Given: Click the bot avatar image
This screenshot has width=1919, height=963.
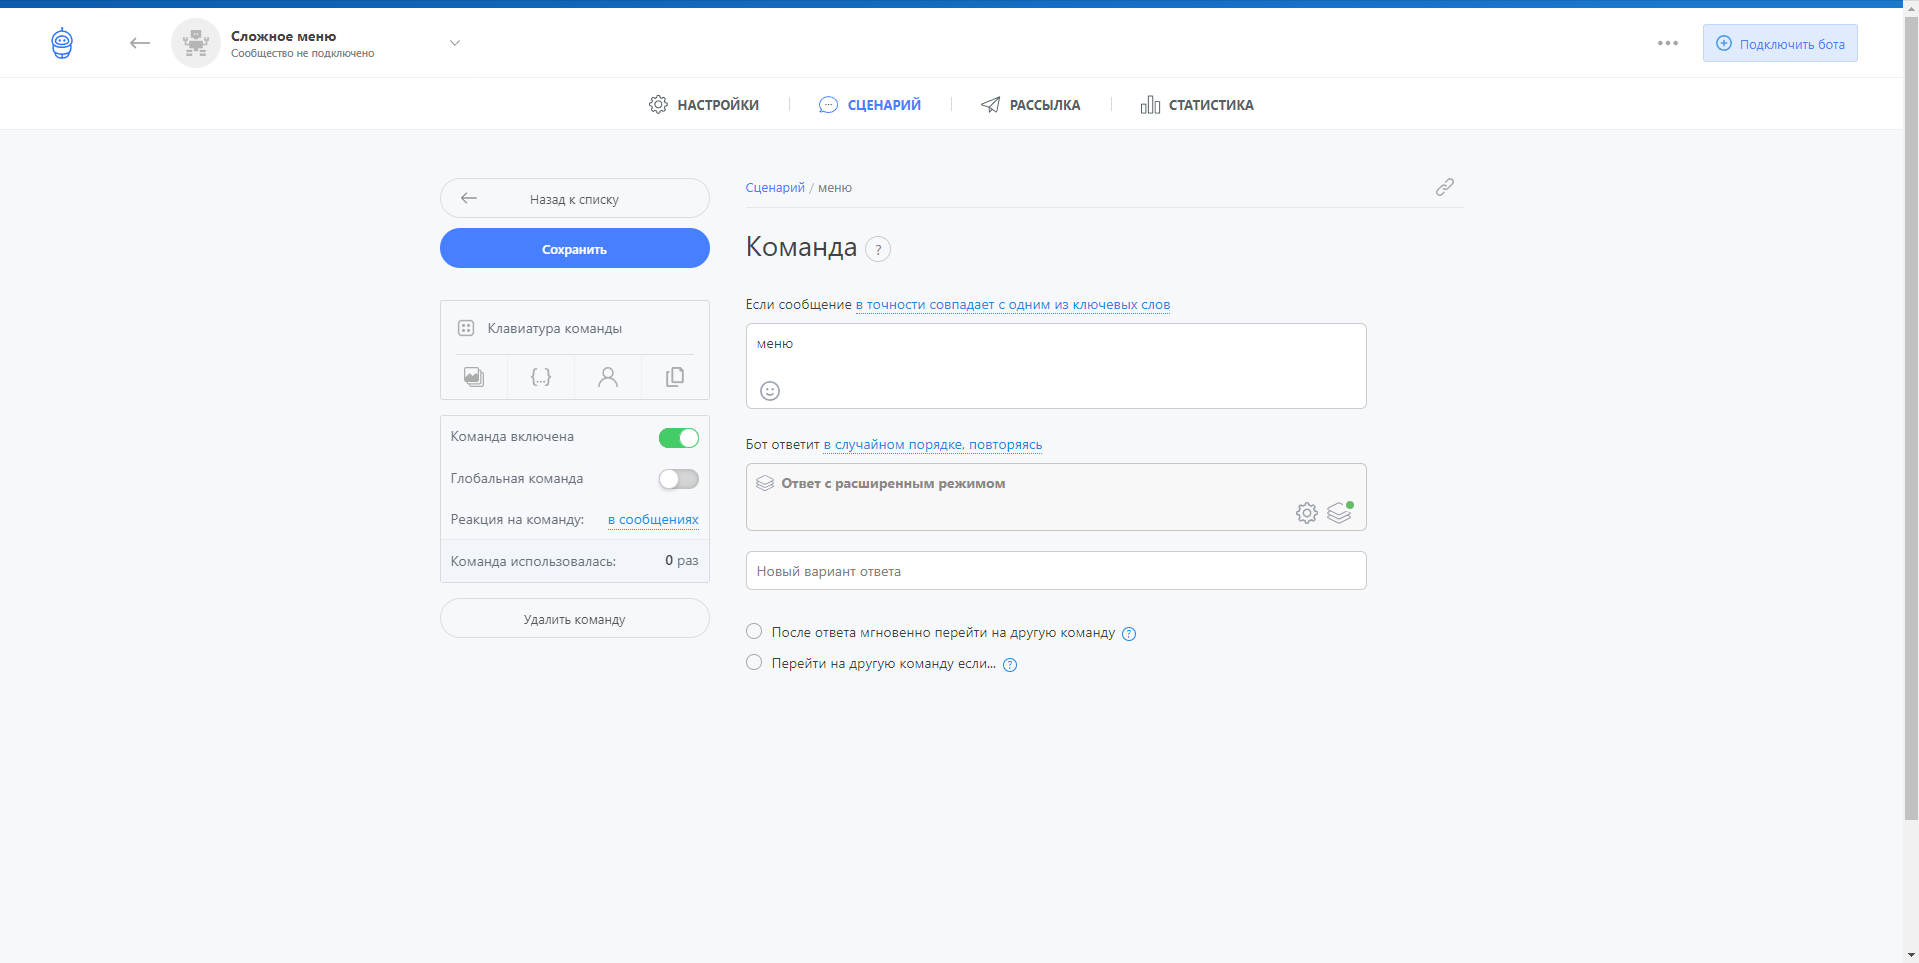Looking at the screenshot, I should click(196, 43).
